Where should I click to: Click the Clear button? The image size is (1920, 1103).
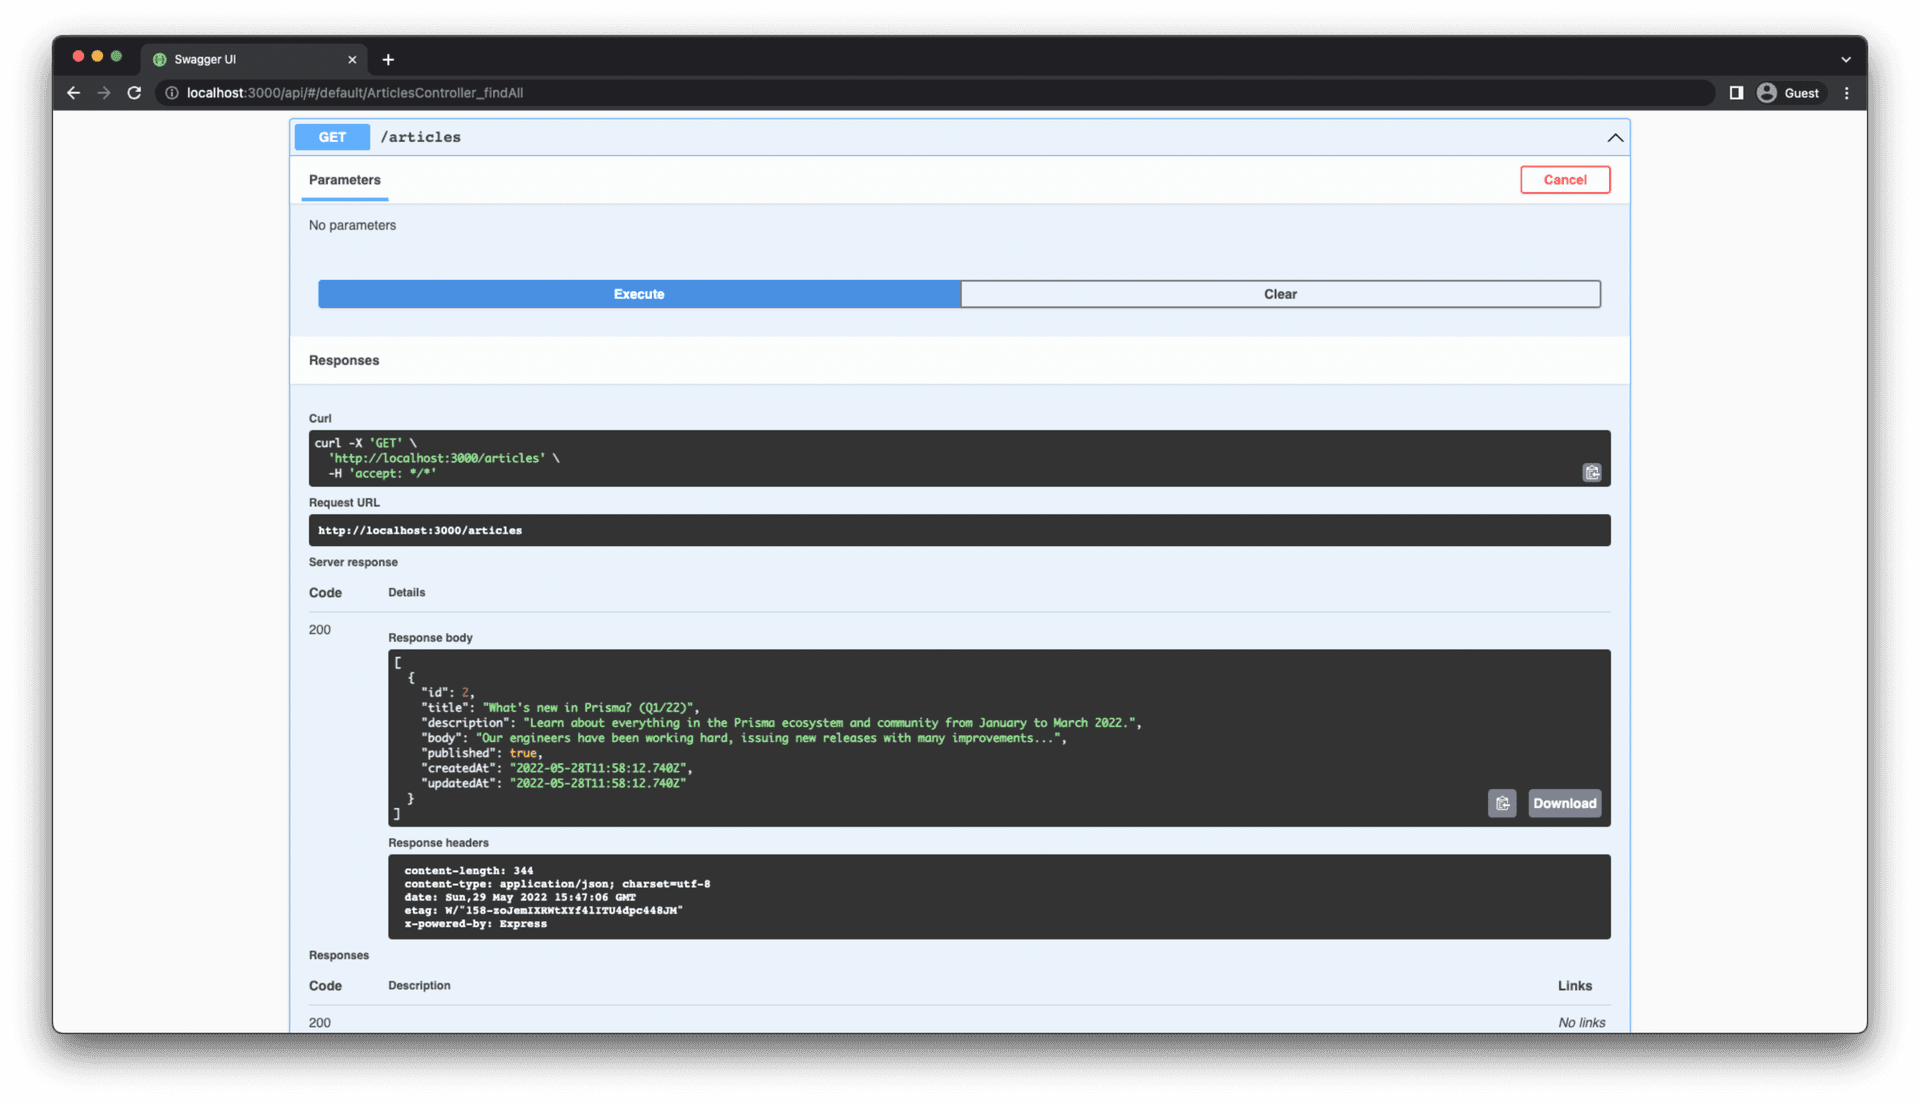coord(1279,293)
